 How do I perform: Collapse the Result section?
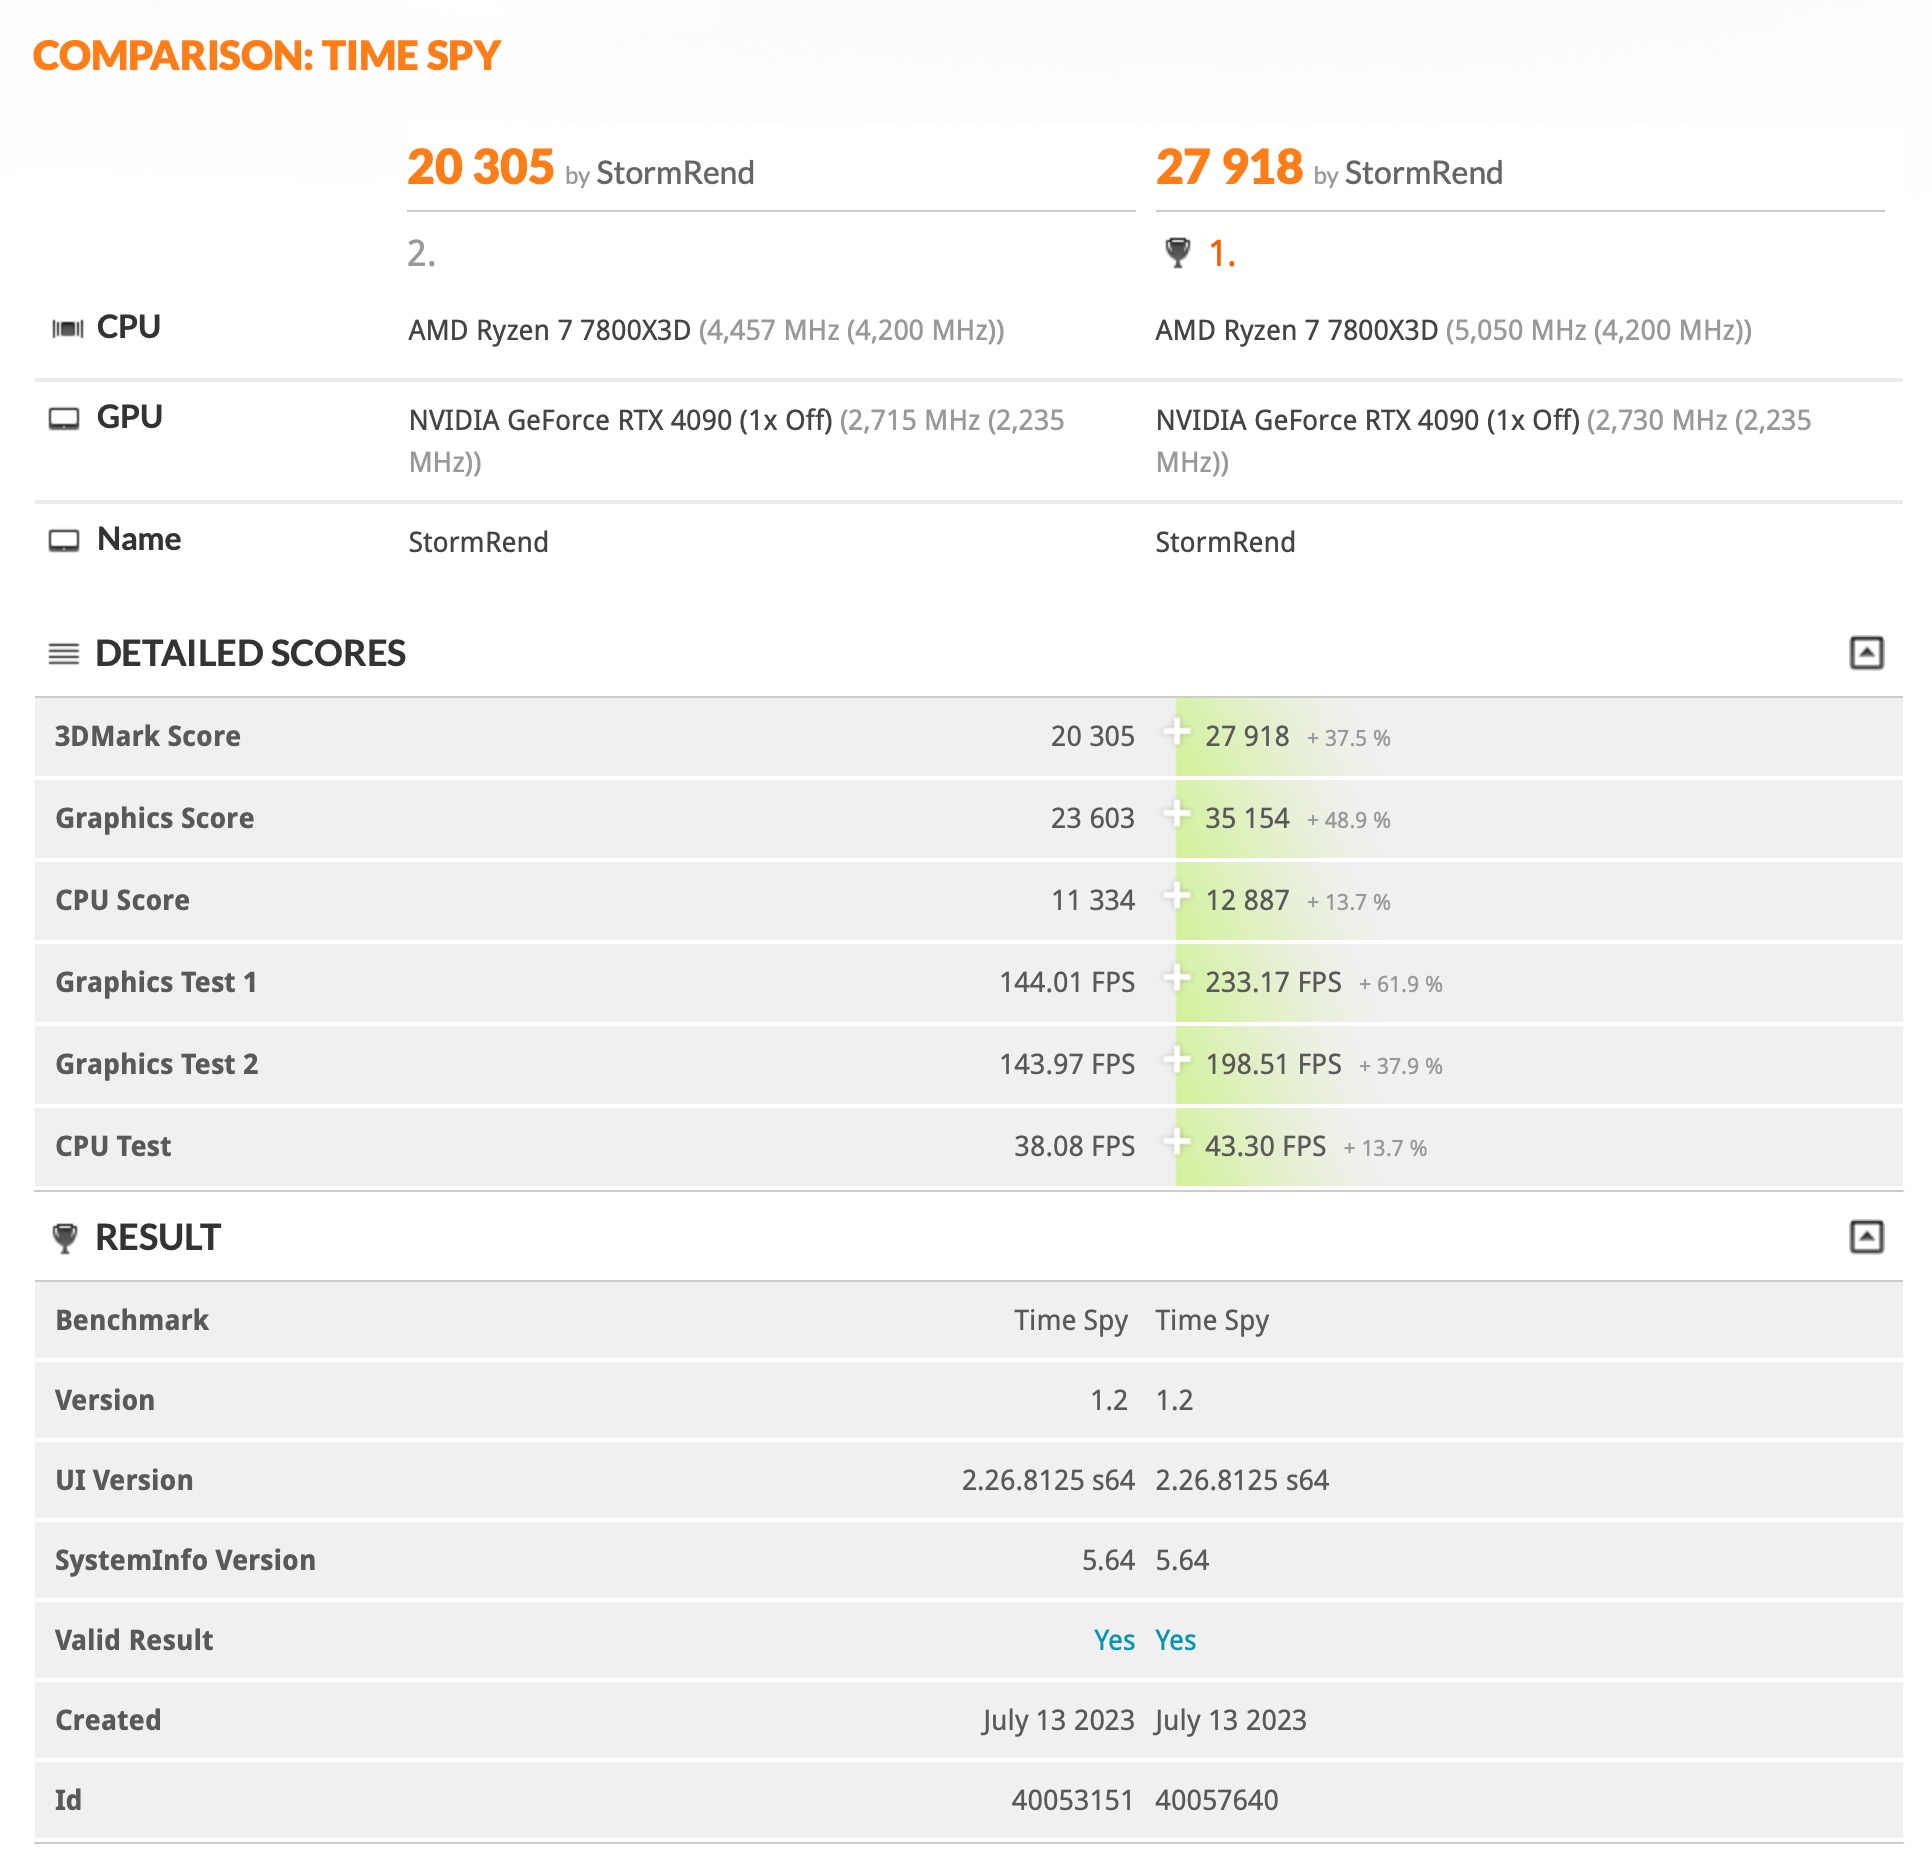(x=1866, y=1237)
